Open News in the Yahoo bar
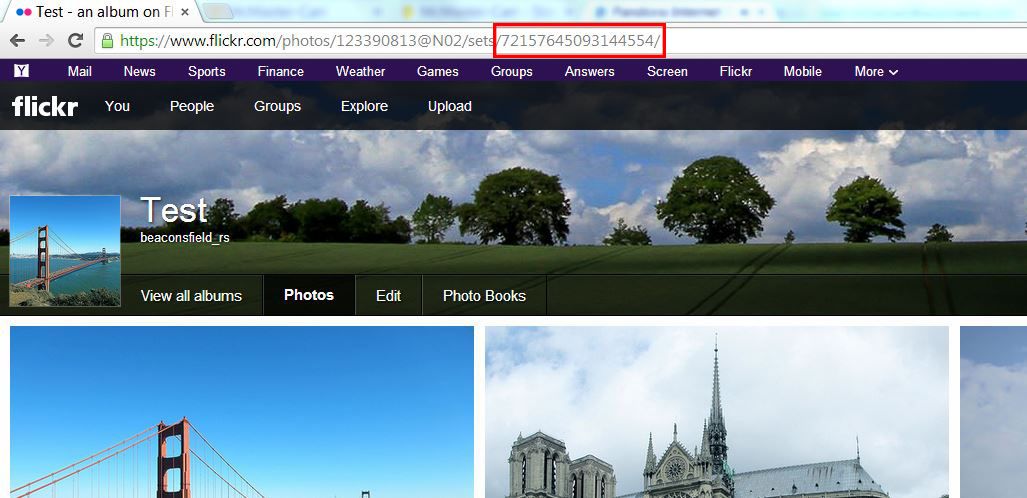 coord(140,71)
